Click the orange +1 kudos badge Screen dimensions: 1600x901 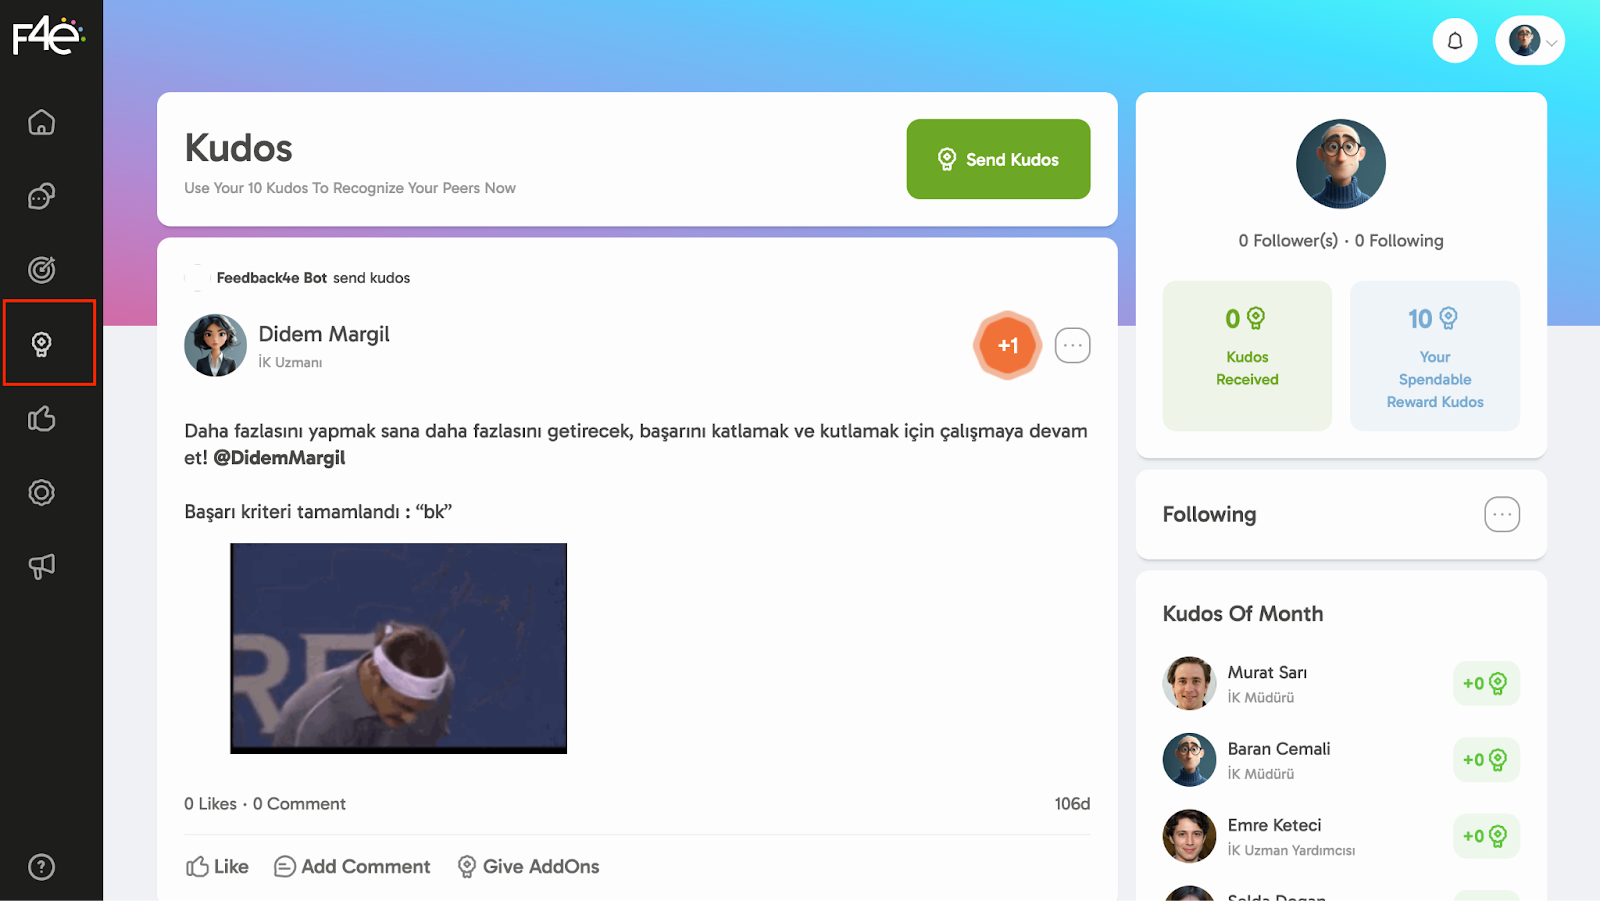[x=1007, y=346]
